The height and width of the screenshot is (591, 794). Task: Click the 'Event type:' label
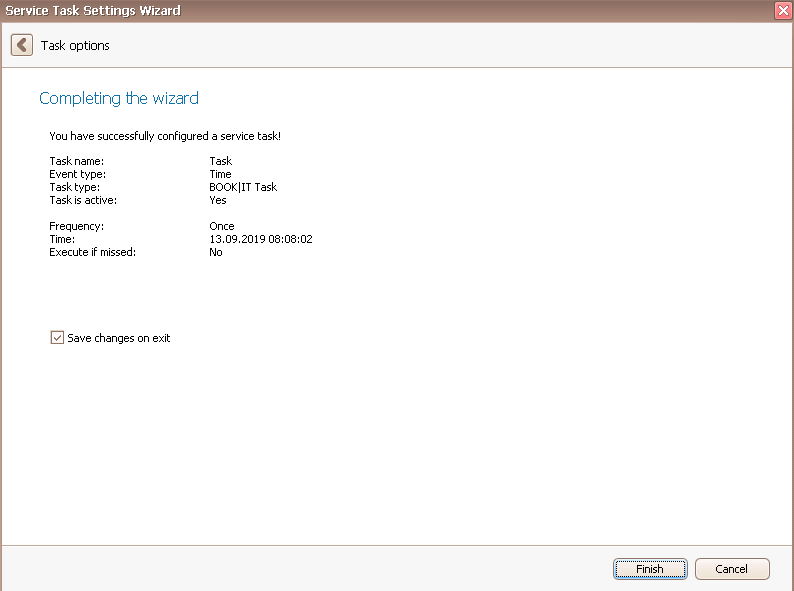(x=77, y=174)
